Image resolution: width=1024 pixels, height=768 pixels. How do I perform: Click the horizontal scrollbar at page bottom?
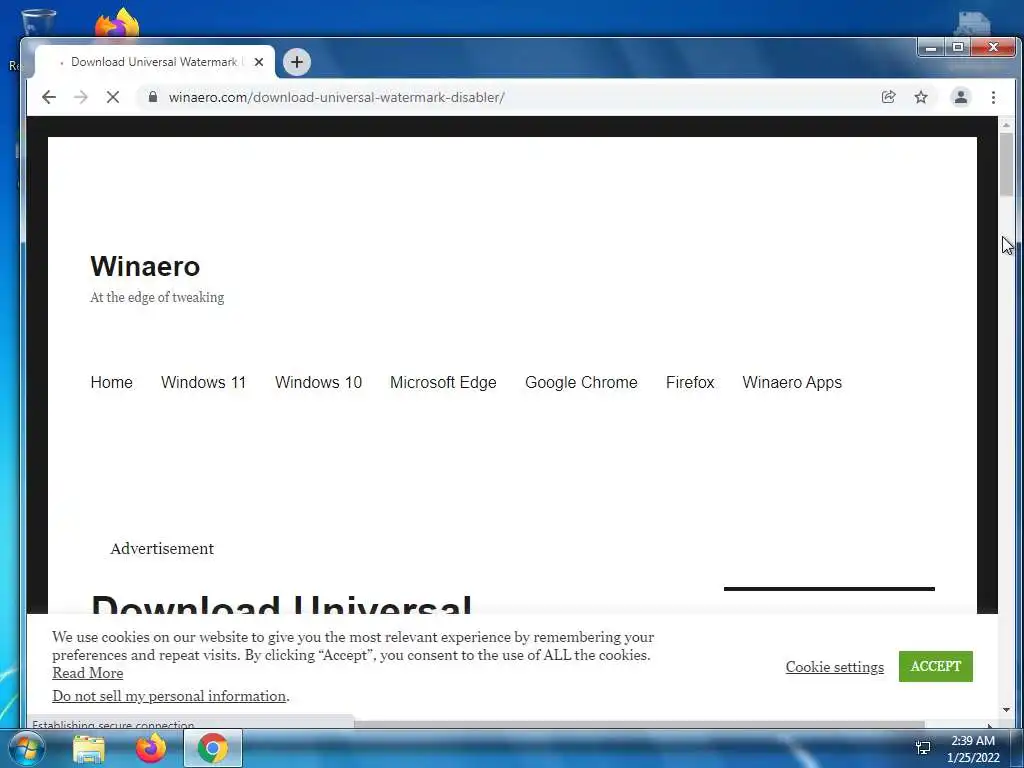pos(639,724)
